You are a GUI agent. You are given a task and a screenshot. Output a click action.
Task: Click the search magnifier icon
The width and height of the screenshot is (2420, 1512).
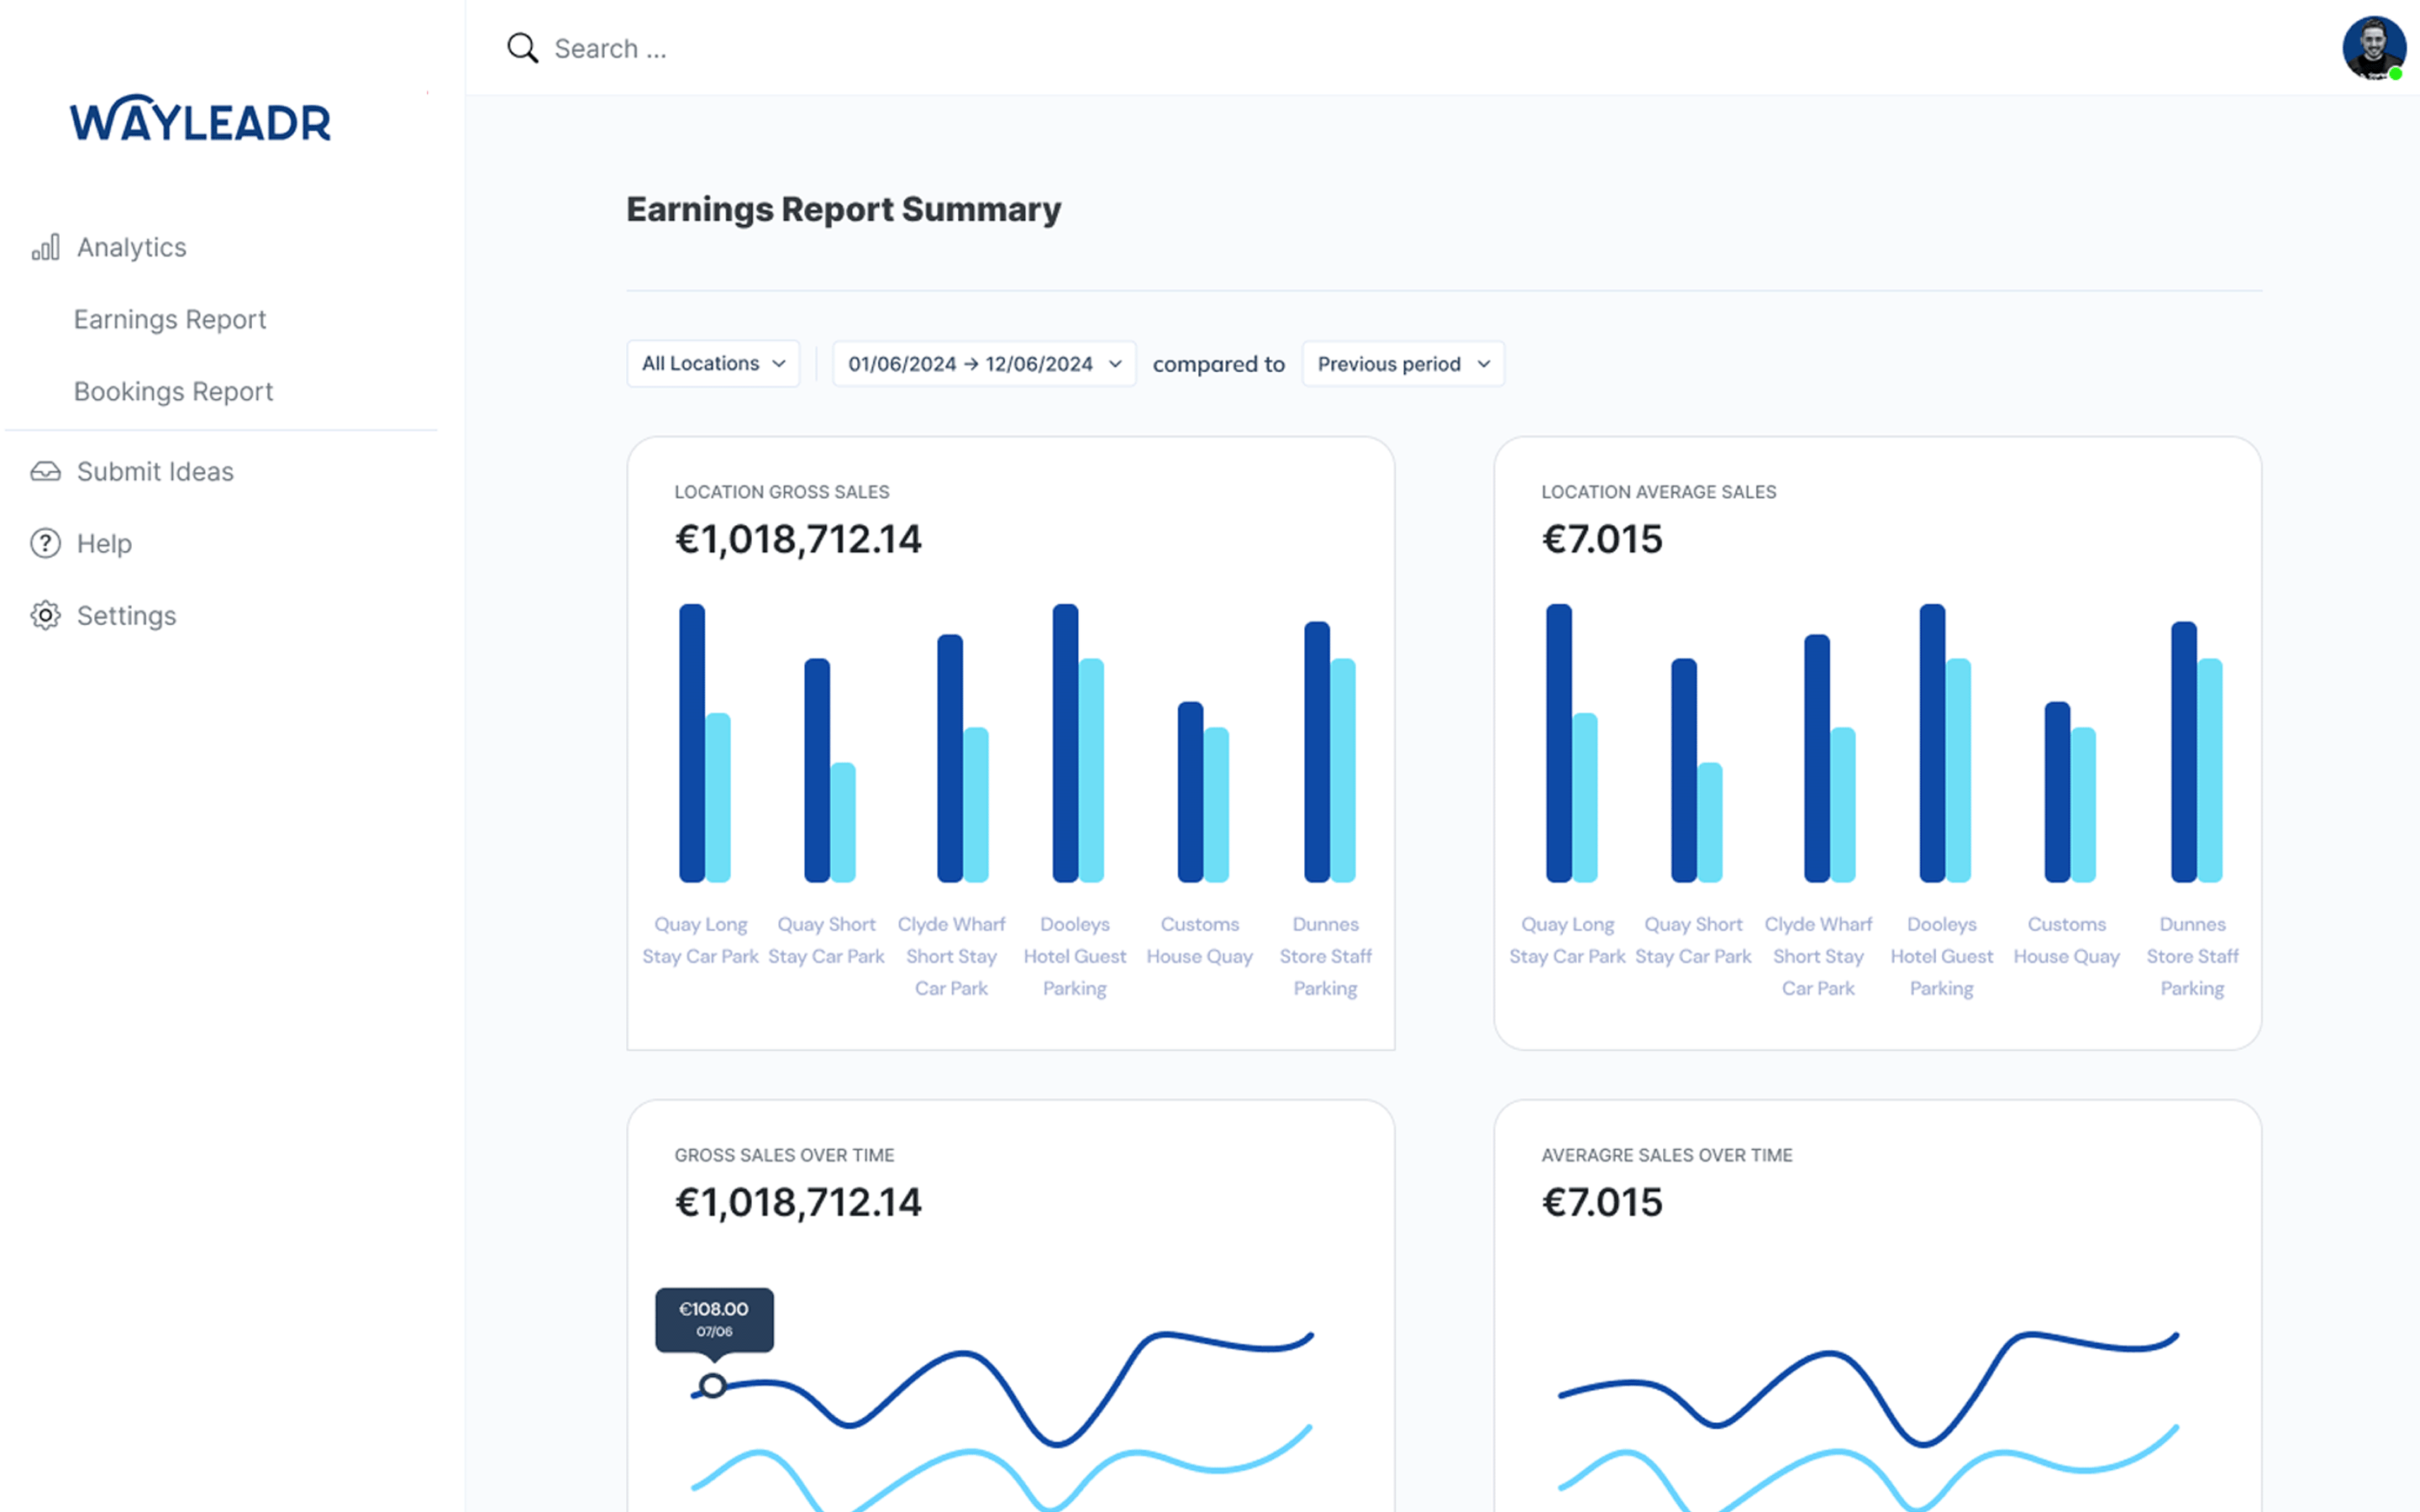pos(523,47)
